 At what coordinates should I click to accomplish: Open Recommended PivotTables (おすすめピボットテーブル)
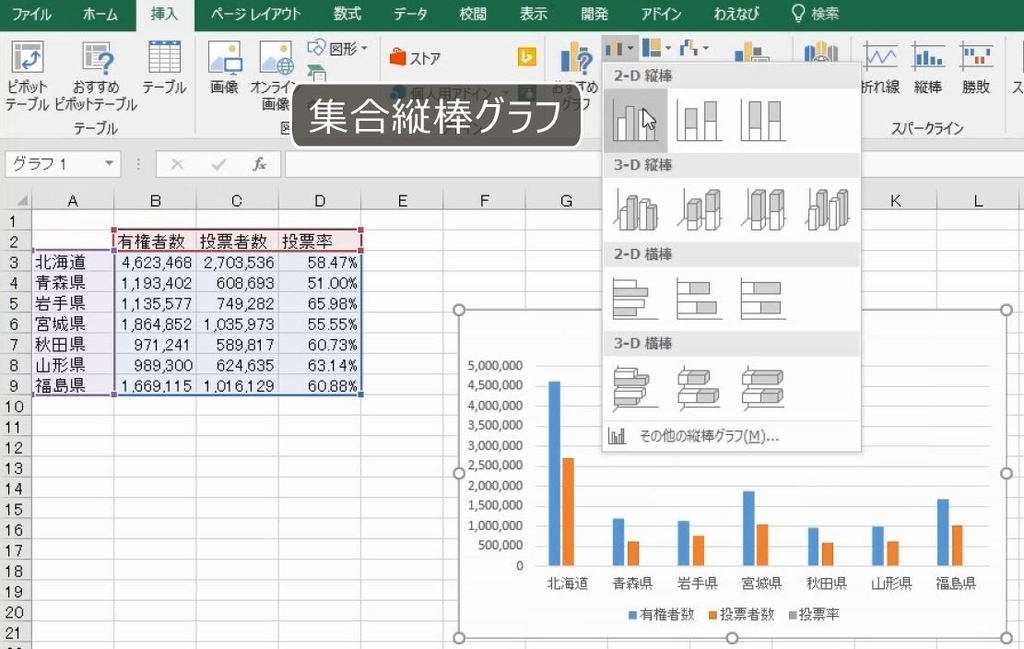[96, 75]
